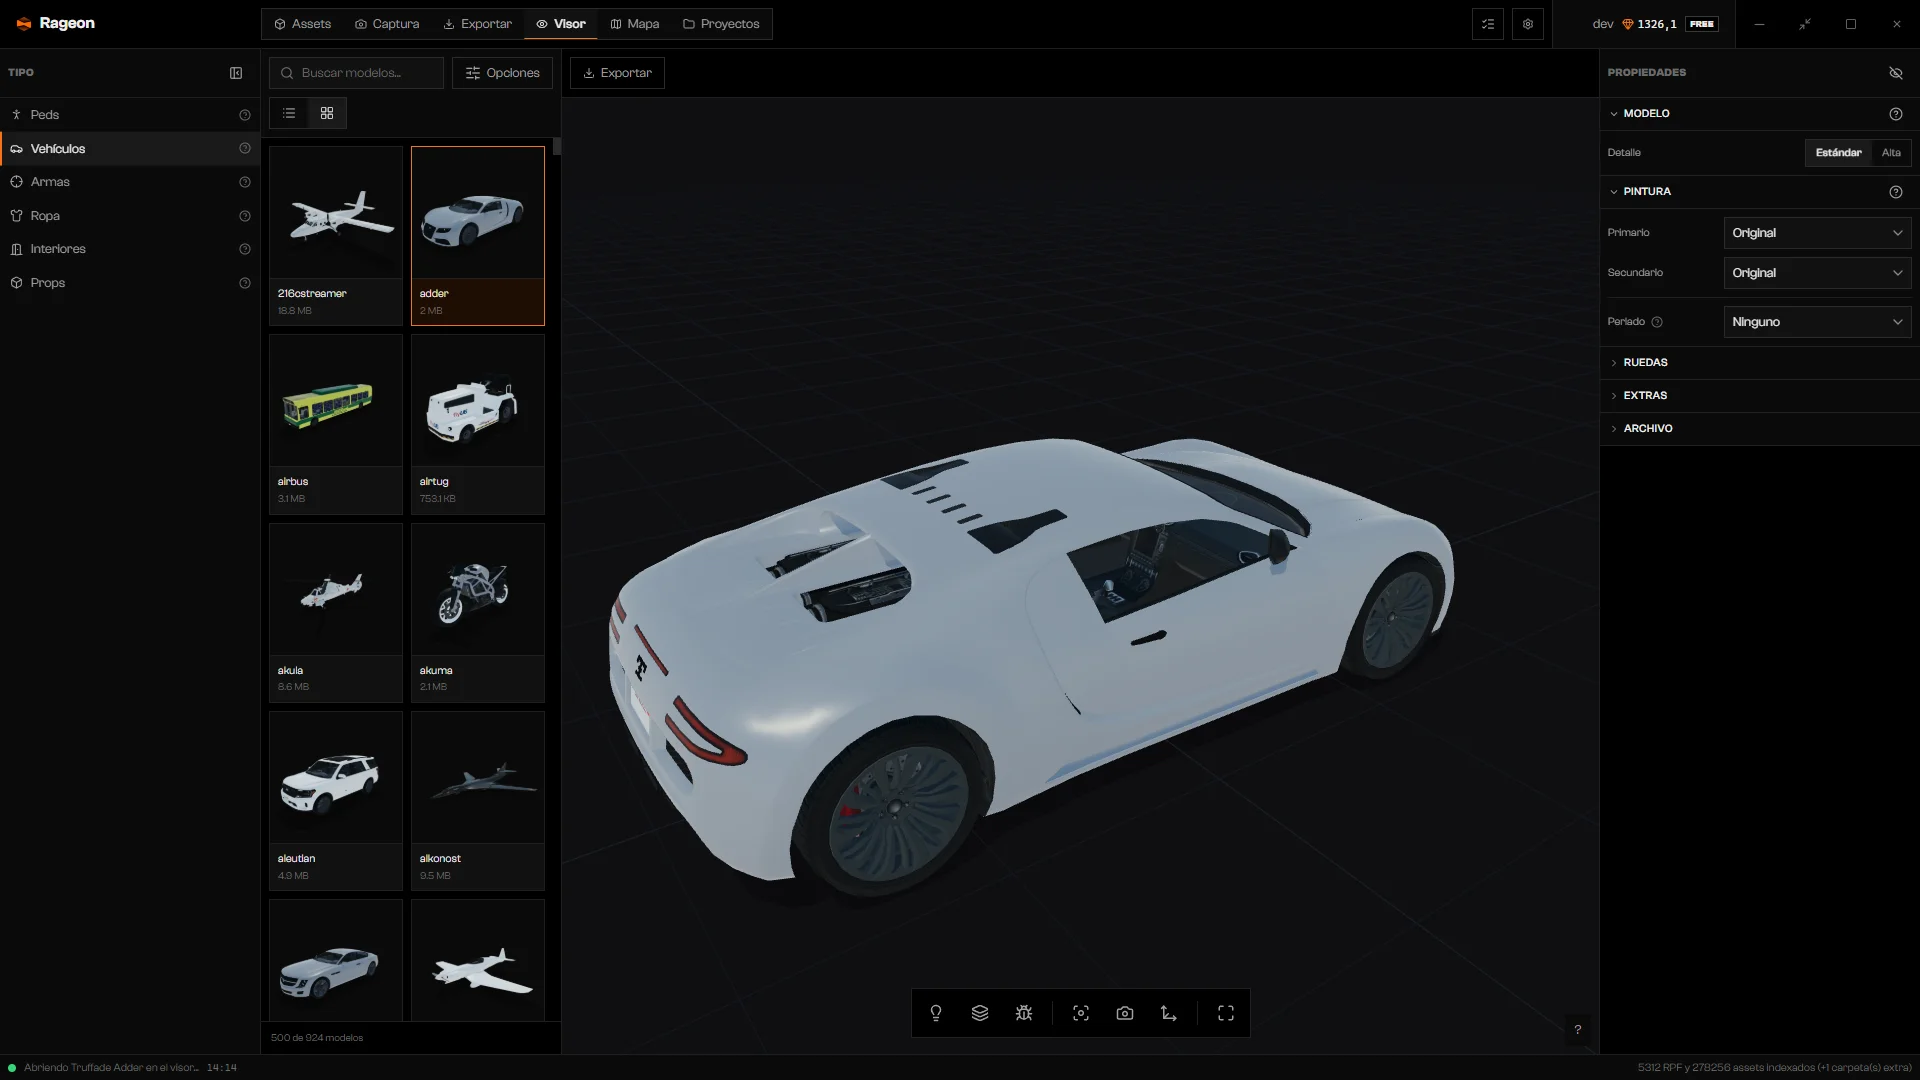The image size is (1920, 1080).
Task: Open the Captura tab
Action: coord(387,24)
